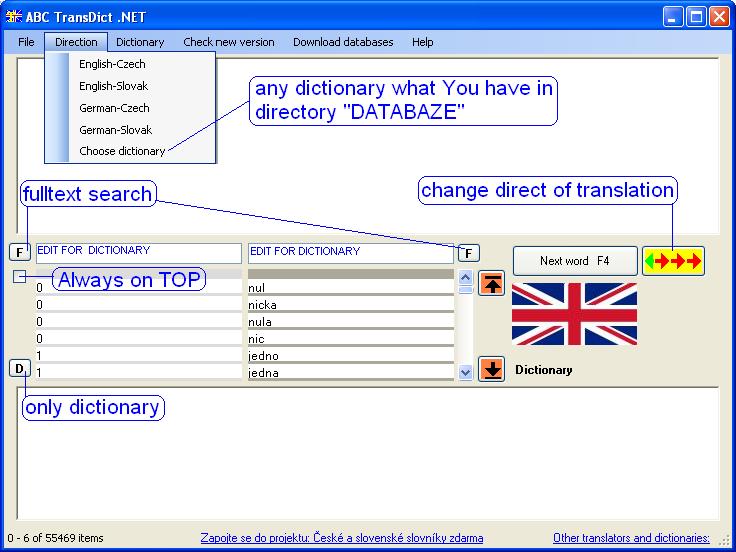This screenshot has width=736, height=552.
Task: Select German-Czech direction
Action: pos(130,108)
